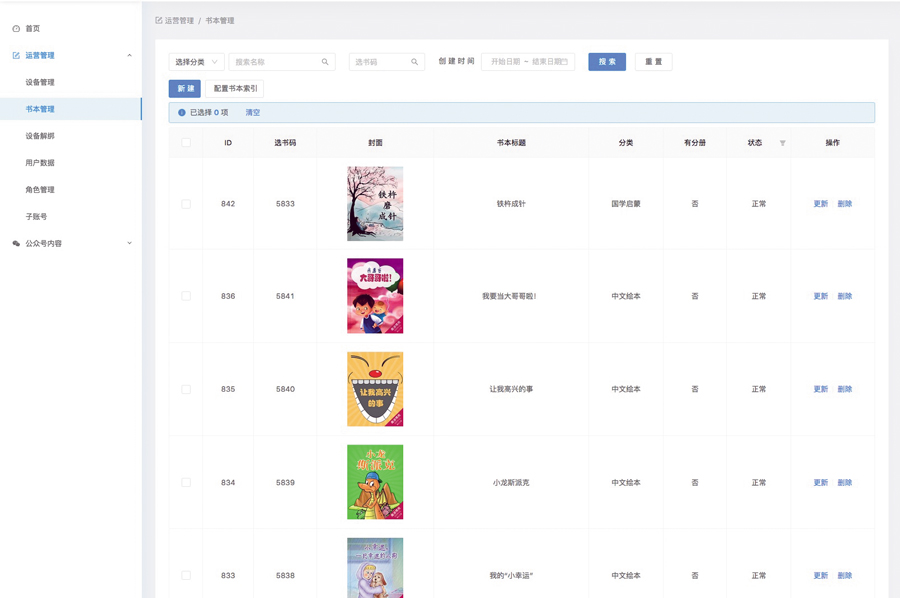Check the row checkbox for ID 842
900x598 pixels.
(186, 204)
